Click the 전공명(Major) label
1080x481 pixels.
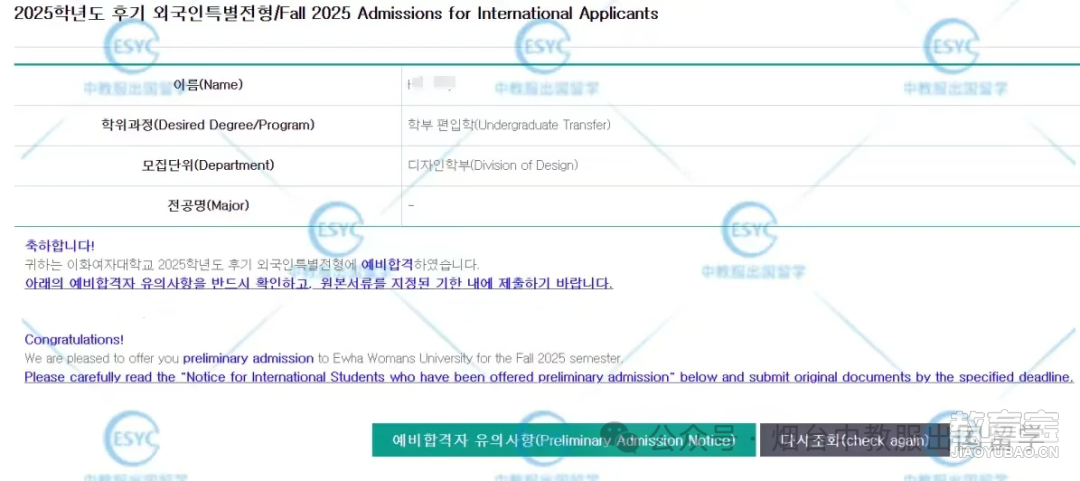[207, 205]
